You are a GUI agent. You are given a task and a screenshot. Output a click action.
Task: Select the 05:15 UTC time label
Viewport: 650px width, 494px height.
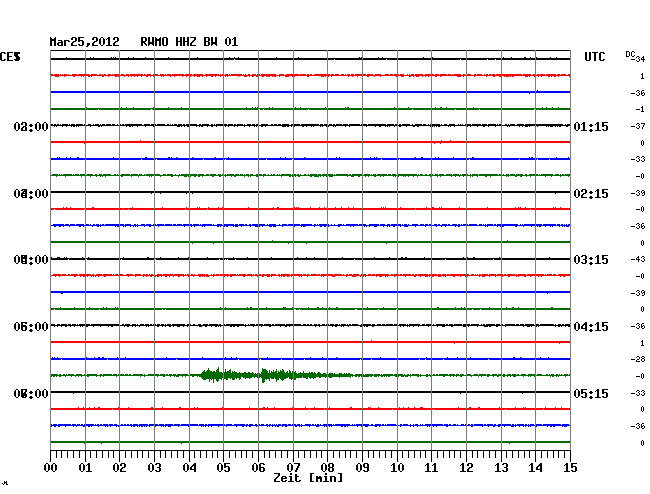click(591, 394)
